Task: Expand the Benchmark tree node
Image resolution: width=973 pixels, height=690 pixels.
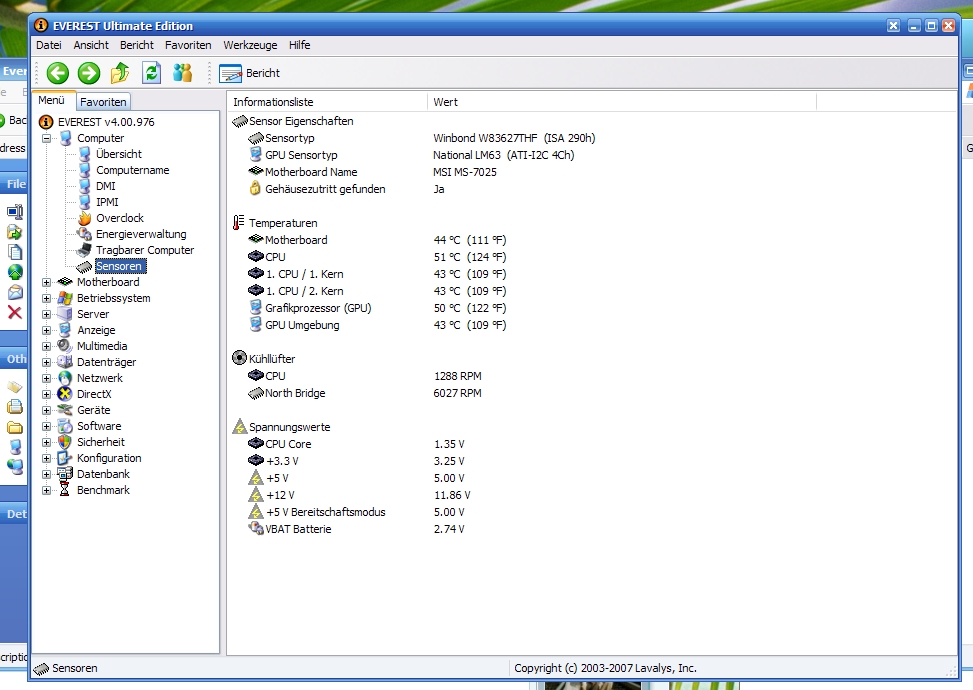Action: tap(47, 490)
